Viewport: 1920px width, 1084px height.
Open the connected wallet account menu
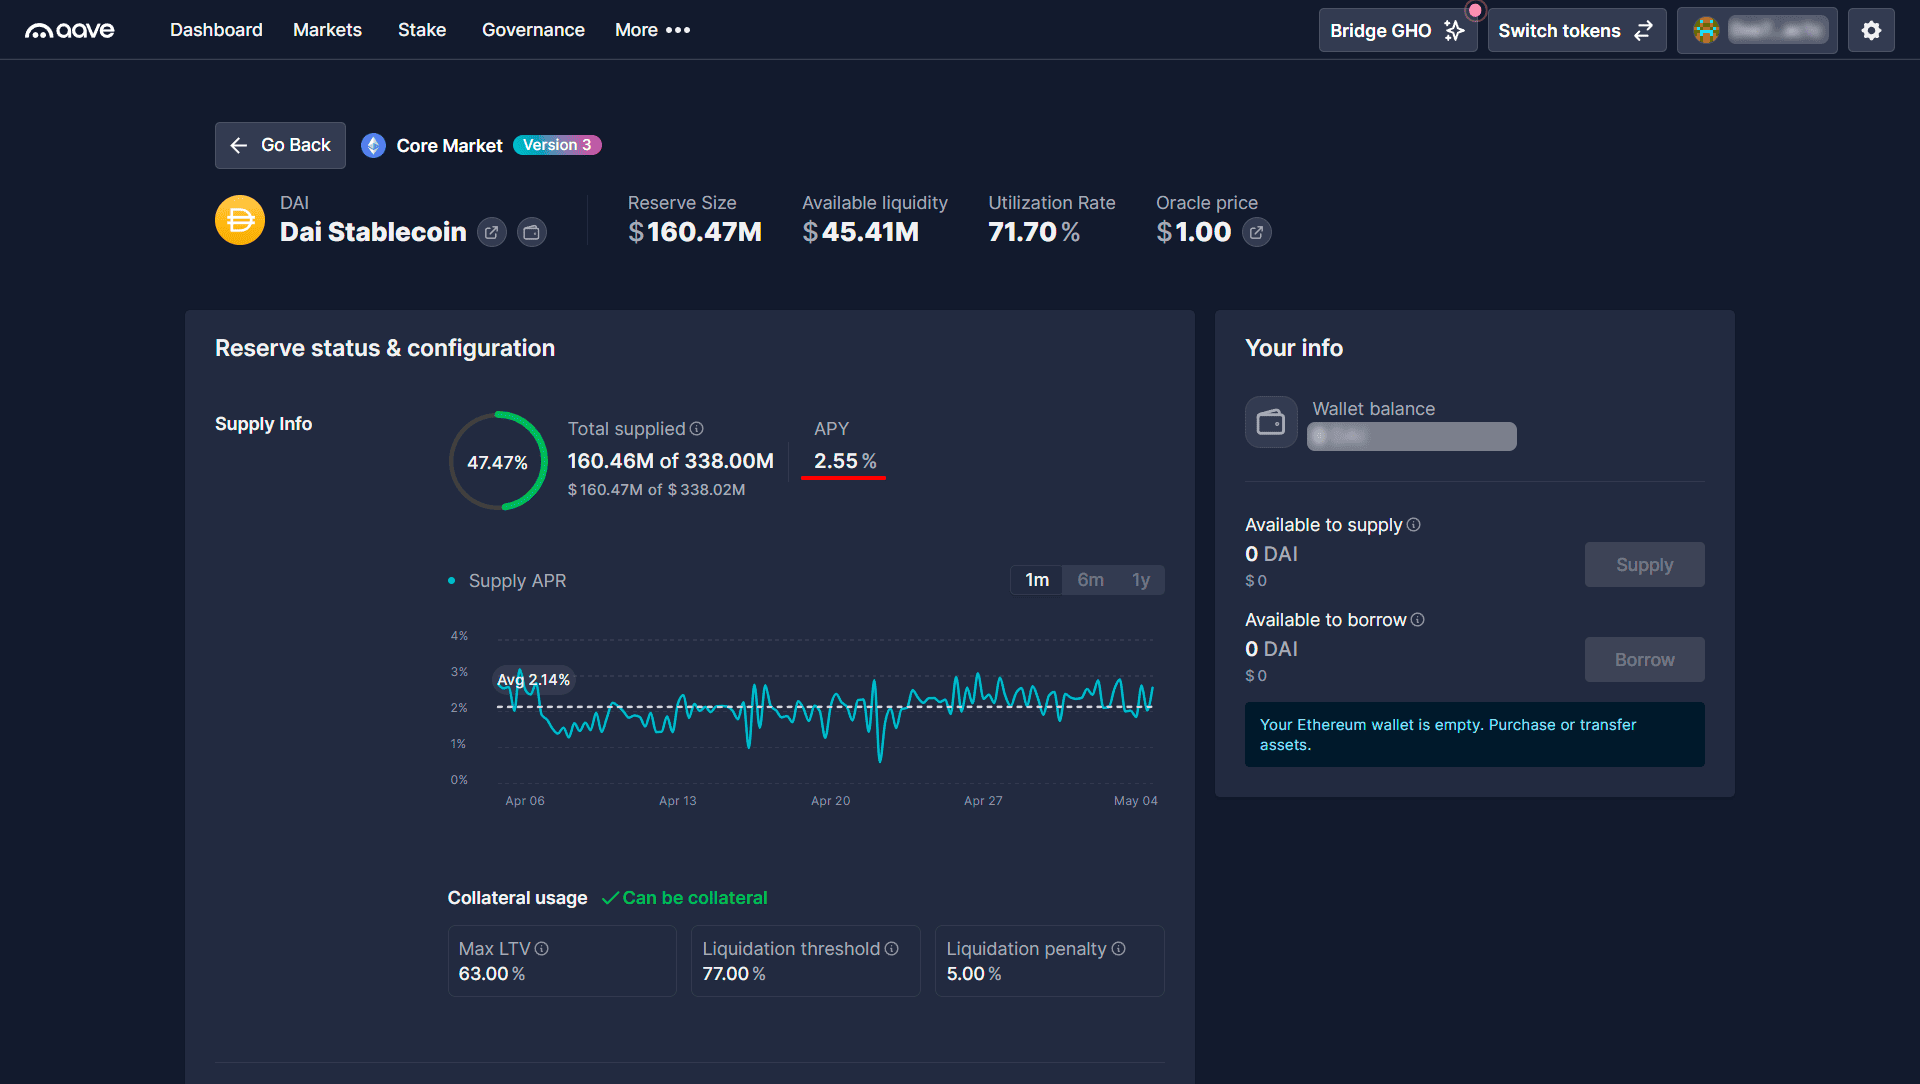(x=1757, y=31)
